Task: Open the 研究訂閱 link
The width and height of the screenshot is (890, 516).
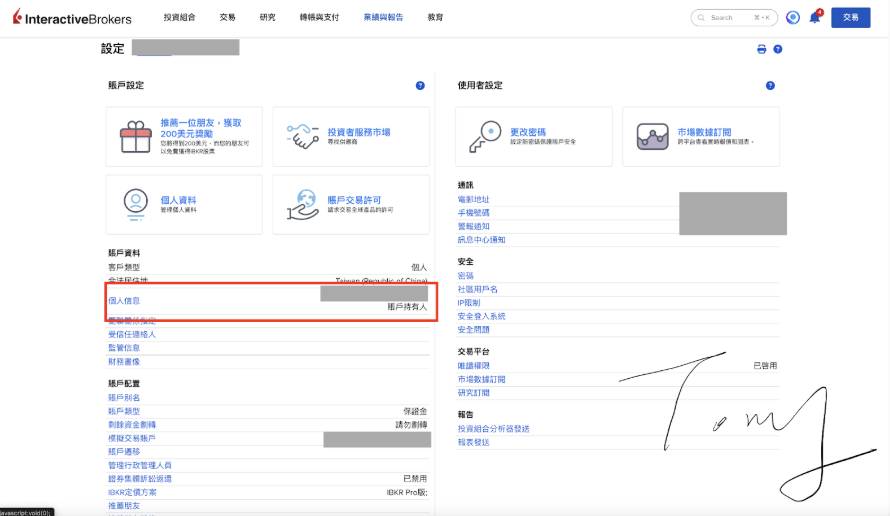Action: coord(473,393)
